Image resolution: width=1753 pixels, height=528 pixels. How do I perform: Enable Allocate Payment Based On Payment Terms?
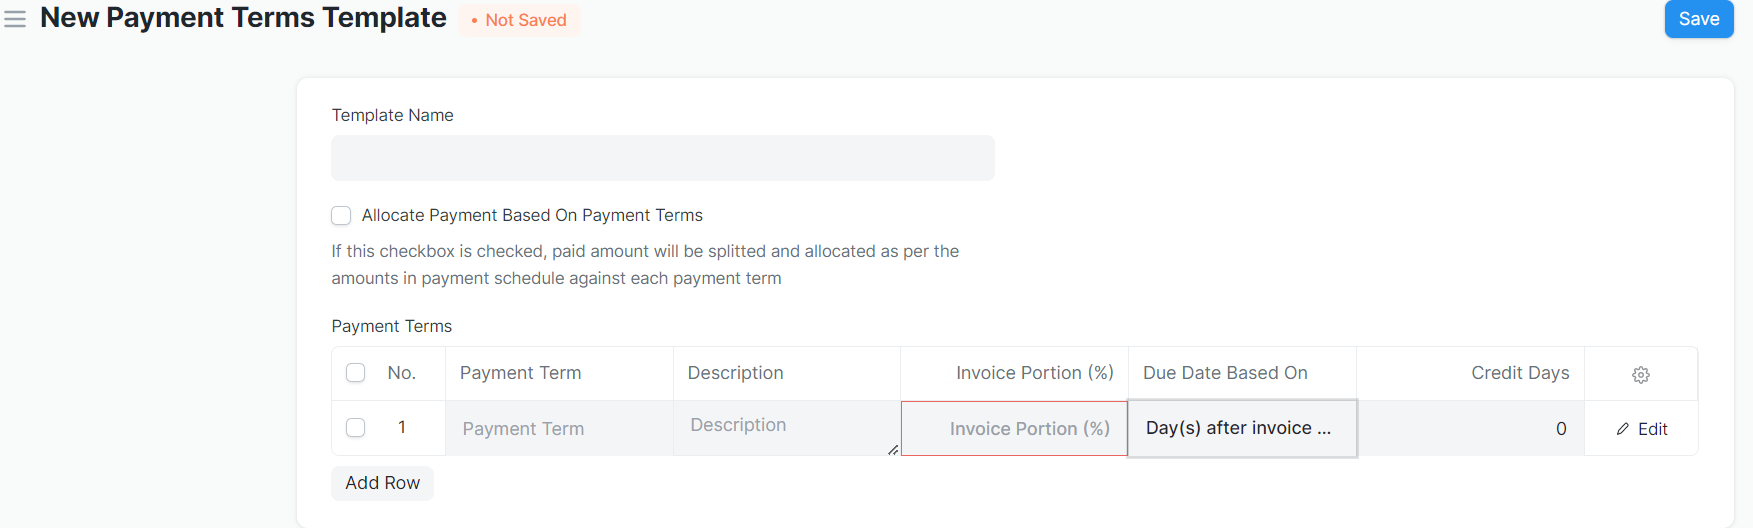pyautogui.click(x=341, y=215)
